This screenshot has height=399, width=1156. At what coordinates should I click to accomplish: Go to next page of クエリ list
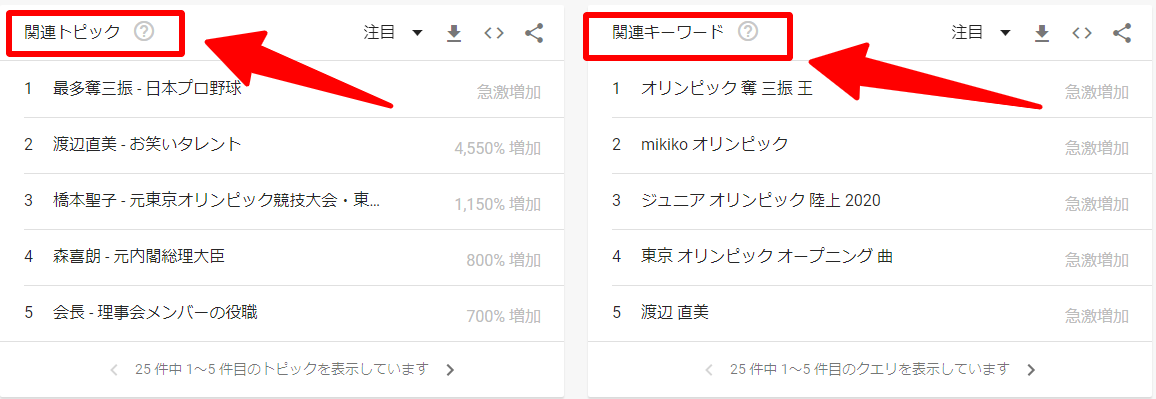coord(1031,370)
